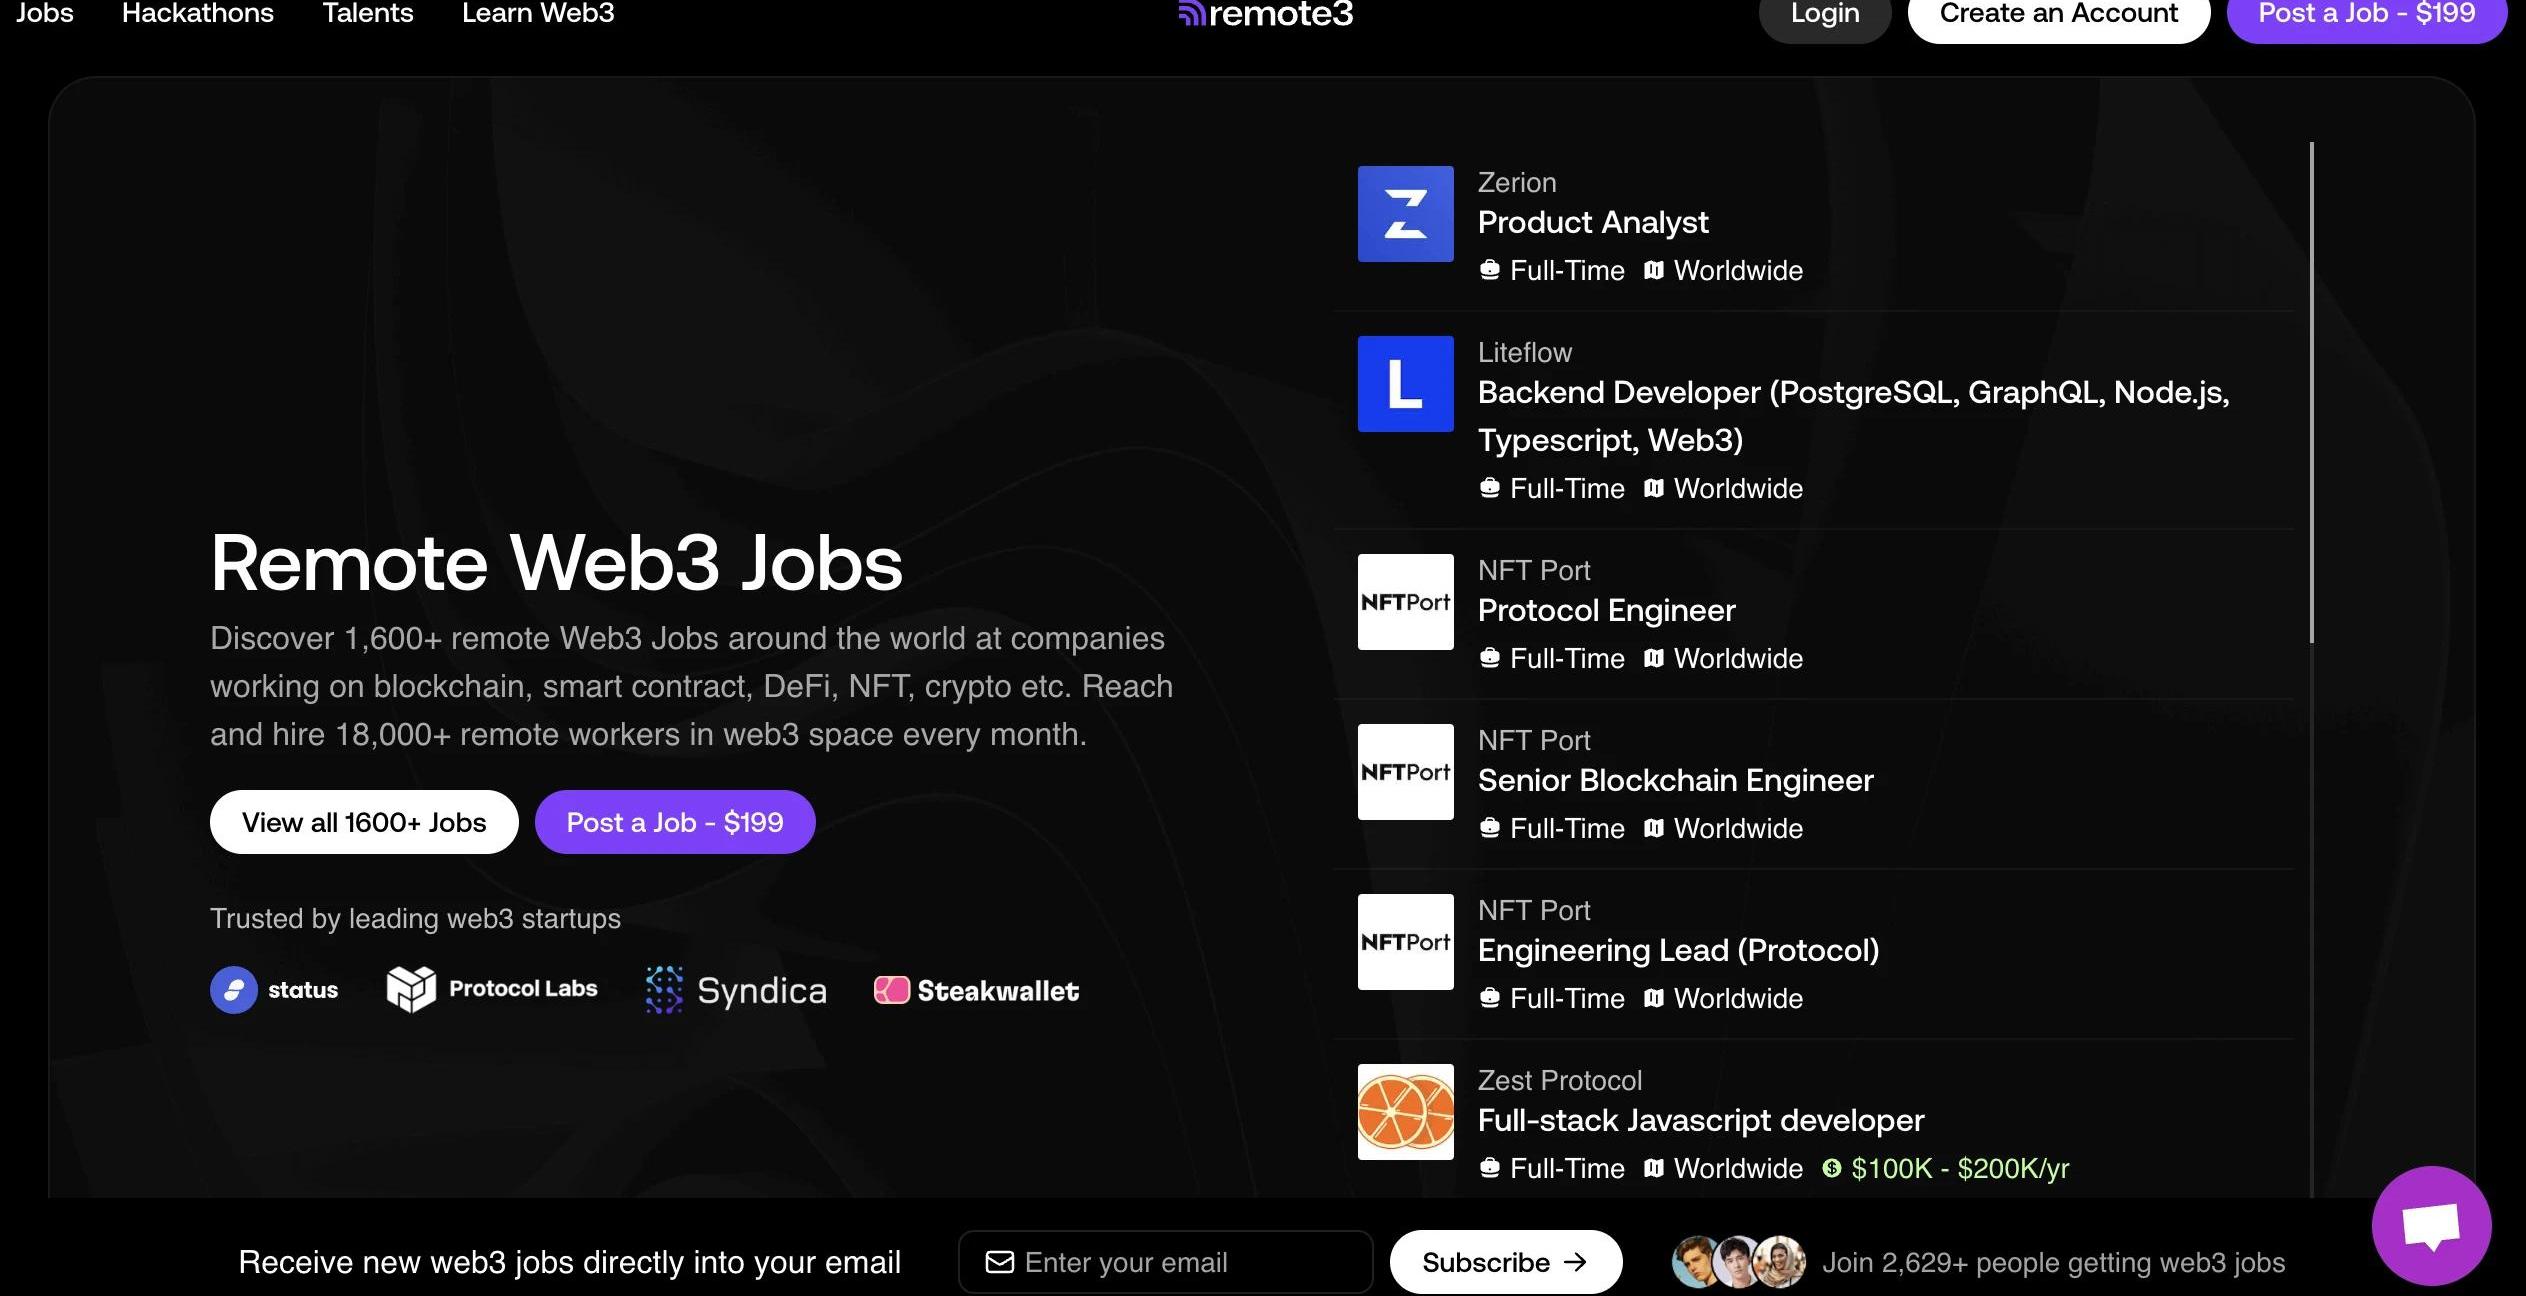Click the status startup logo
The height and width of the screenshot is (1296, 2526).
click(x=274, y=990)
